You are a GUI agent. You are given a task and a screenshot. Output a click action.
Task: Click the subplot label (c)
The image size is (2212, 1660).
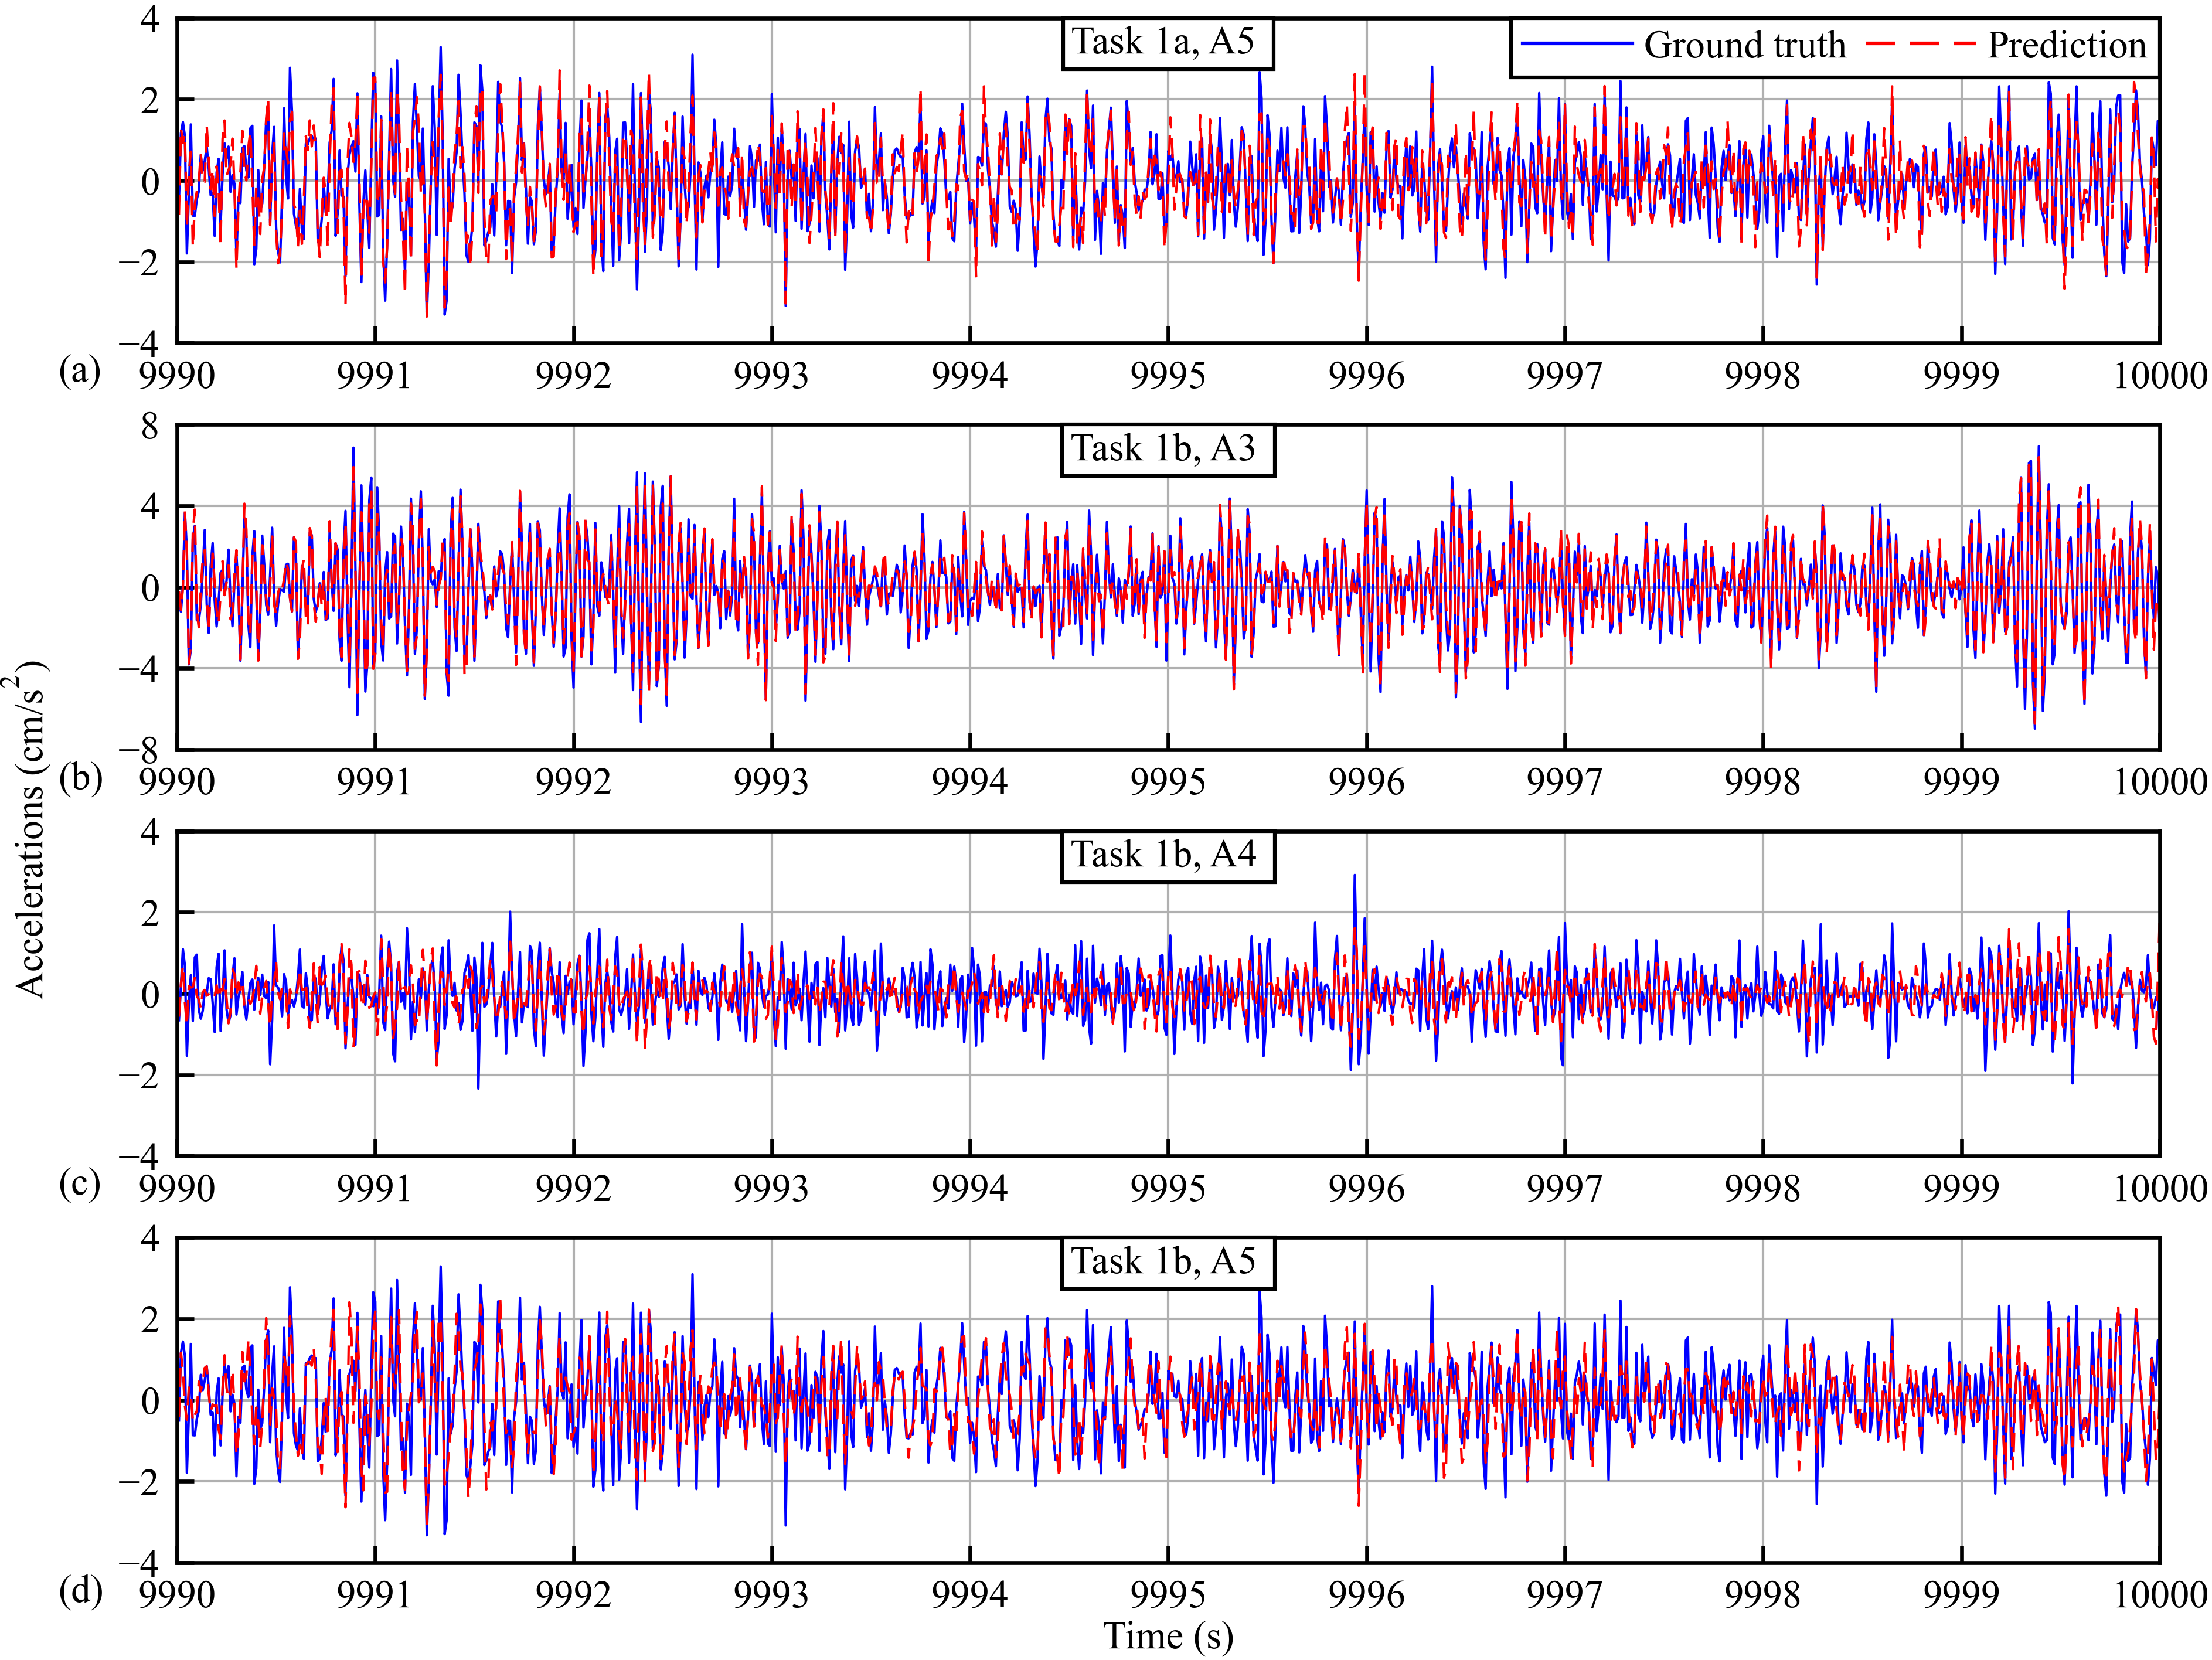coord(80,1184)
